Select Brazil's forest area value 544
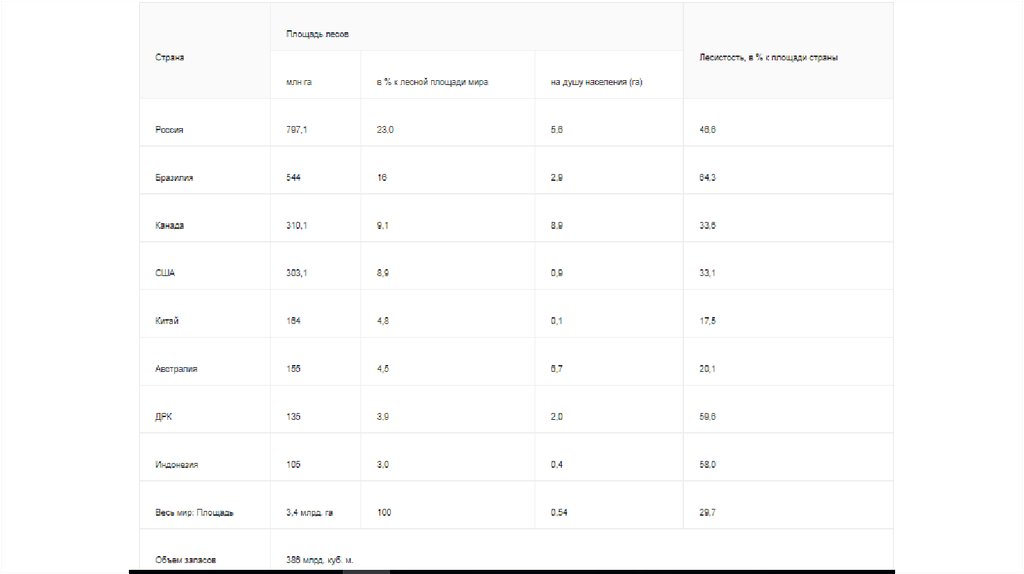 (294, 178)
